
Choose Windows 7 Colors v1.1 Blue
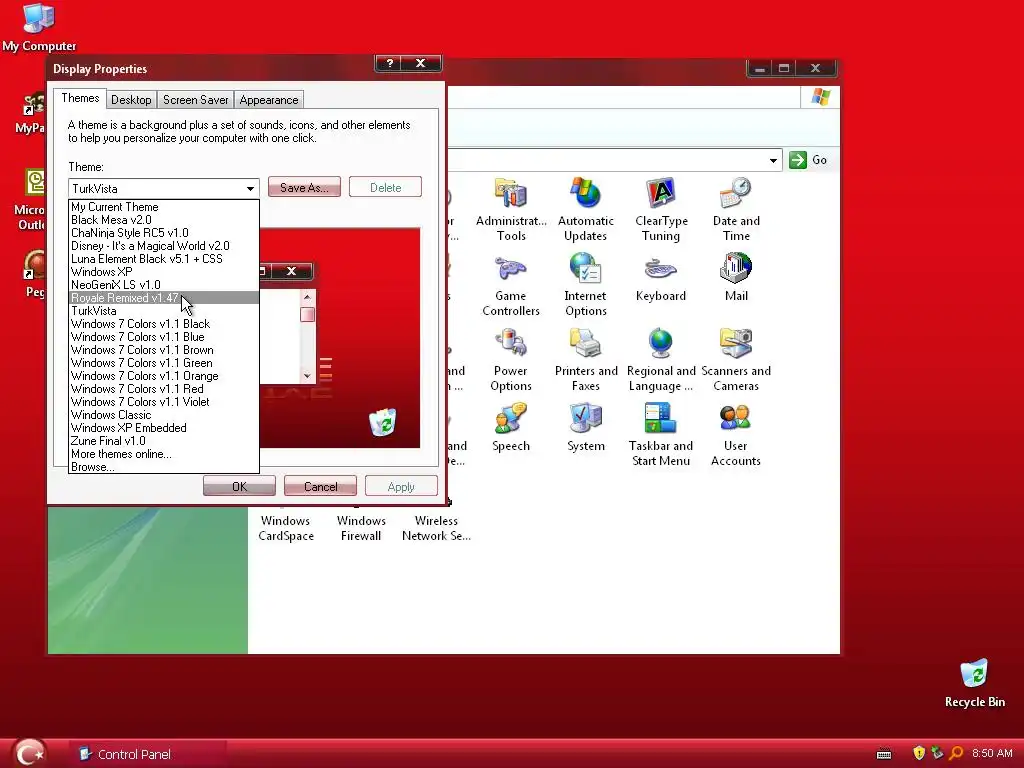[164, 337]
